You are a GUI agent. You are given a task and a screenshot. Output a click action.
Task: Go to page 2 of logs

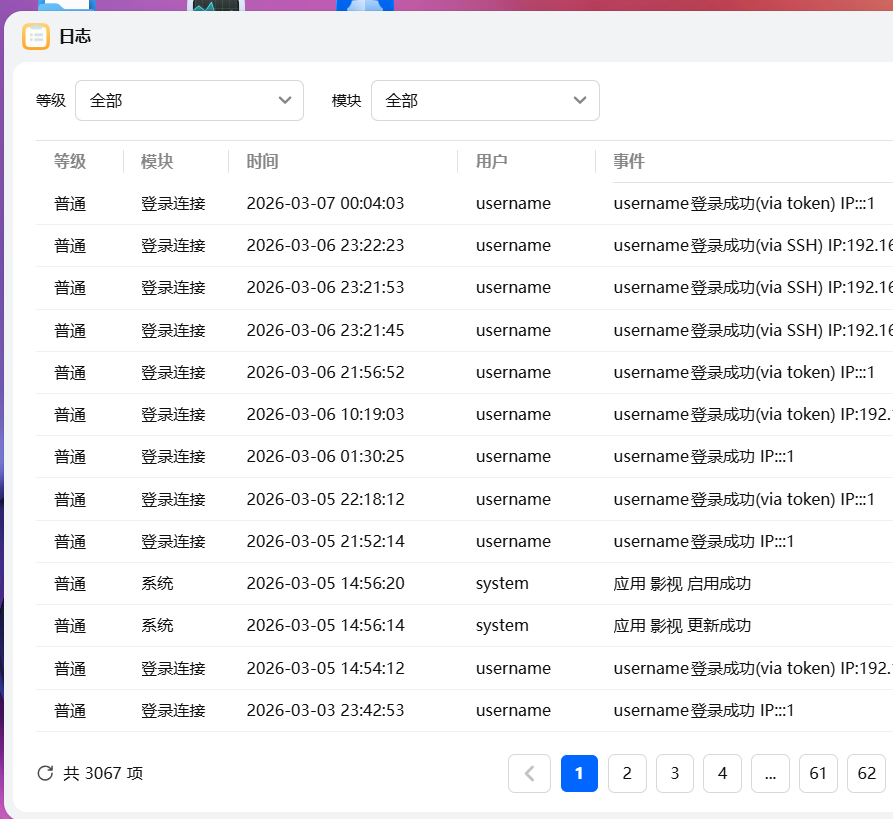coord(627,773)
